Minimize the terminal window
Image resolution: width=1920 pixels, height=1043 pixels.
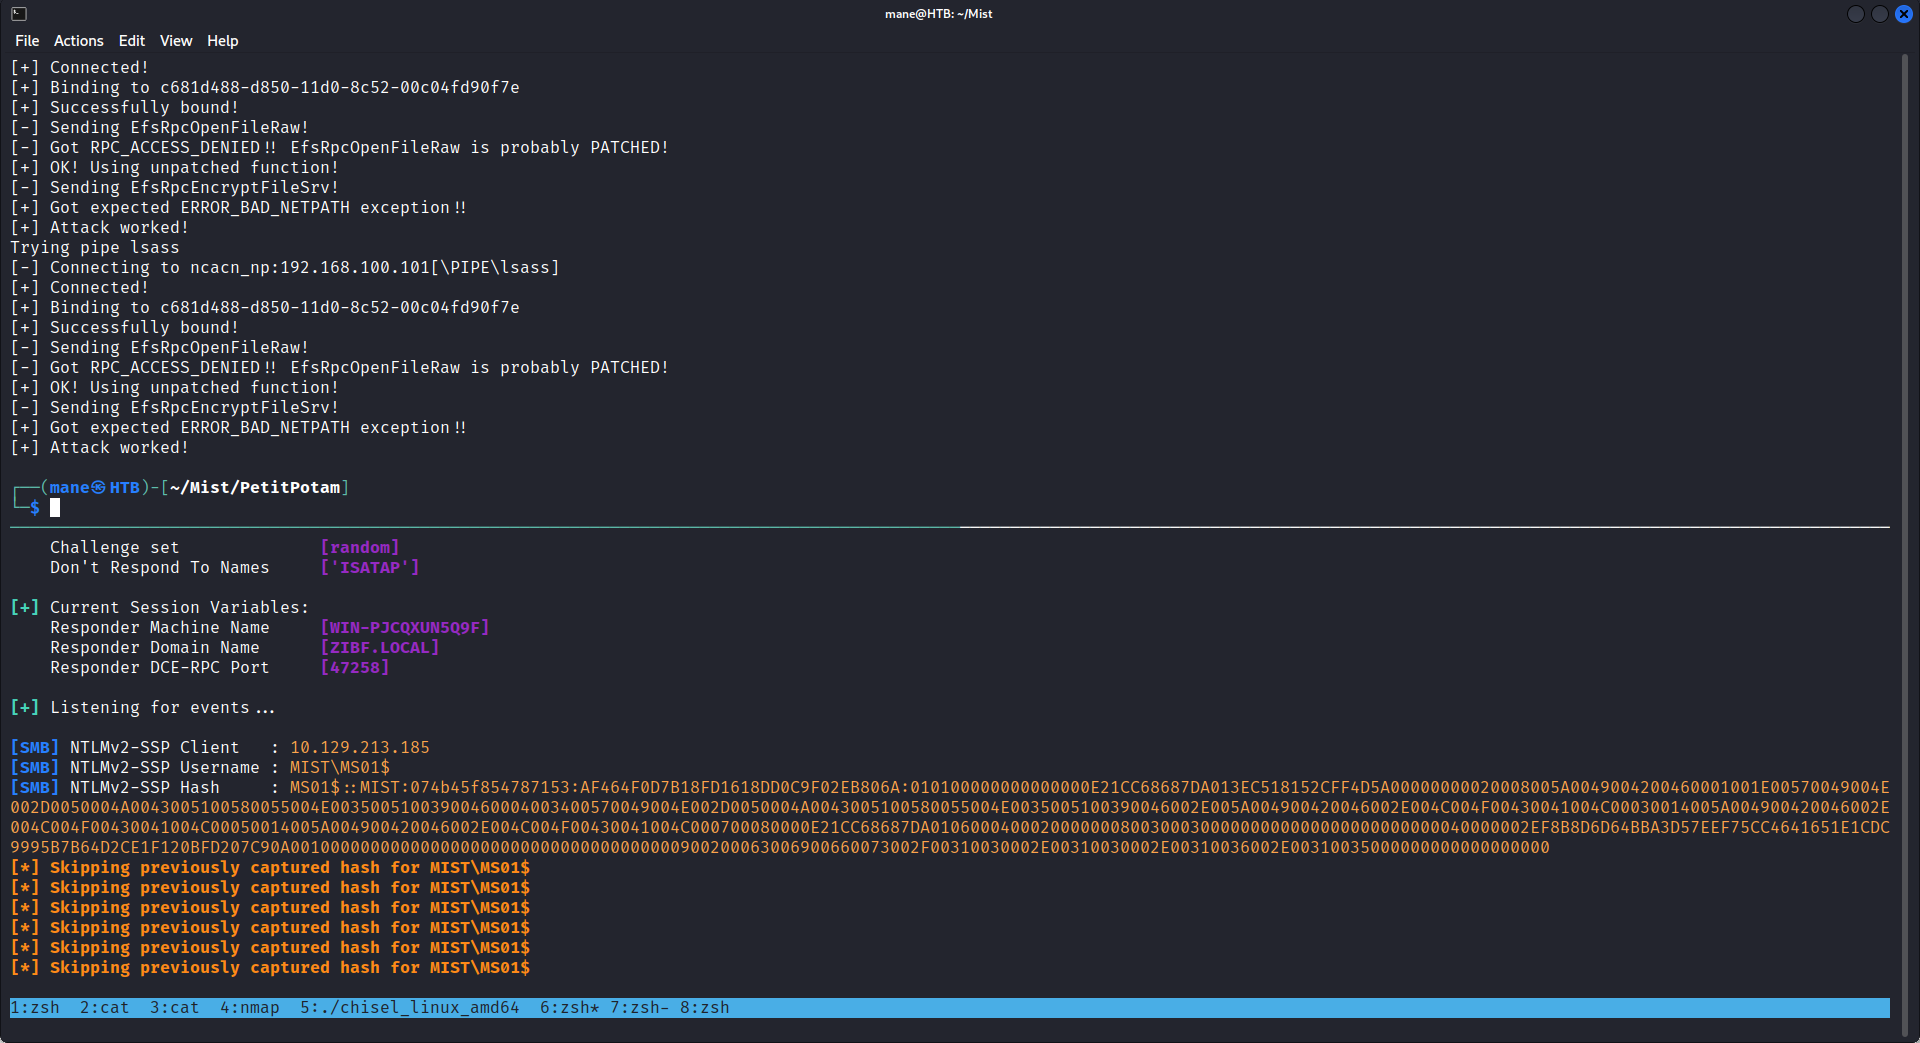click(x=1856, y=14)
